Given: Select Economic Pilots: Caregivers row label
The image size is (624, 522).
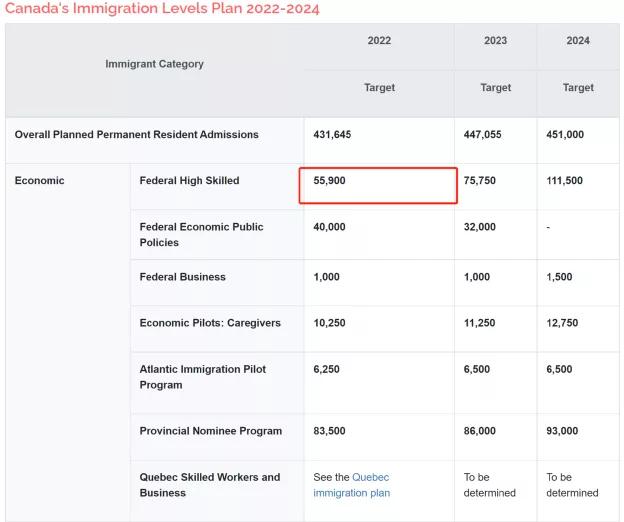Looking at the screenshot, I should (210, 323).
